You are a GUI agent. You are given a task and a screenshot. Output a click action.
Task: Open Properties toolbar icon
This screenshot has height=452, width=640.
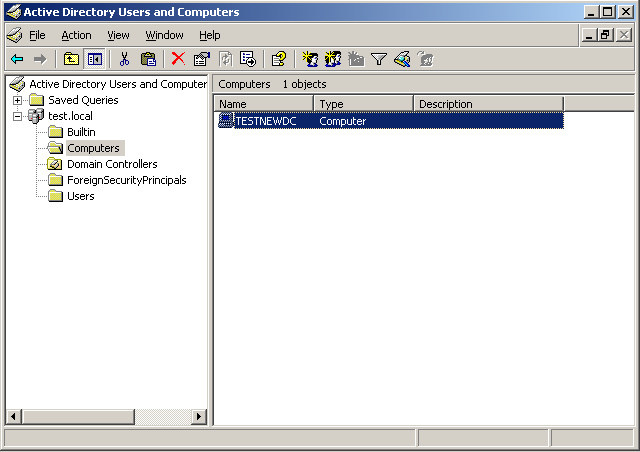click(202, 60)
